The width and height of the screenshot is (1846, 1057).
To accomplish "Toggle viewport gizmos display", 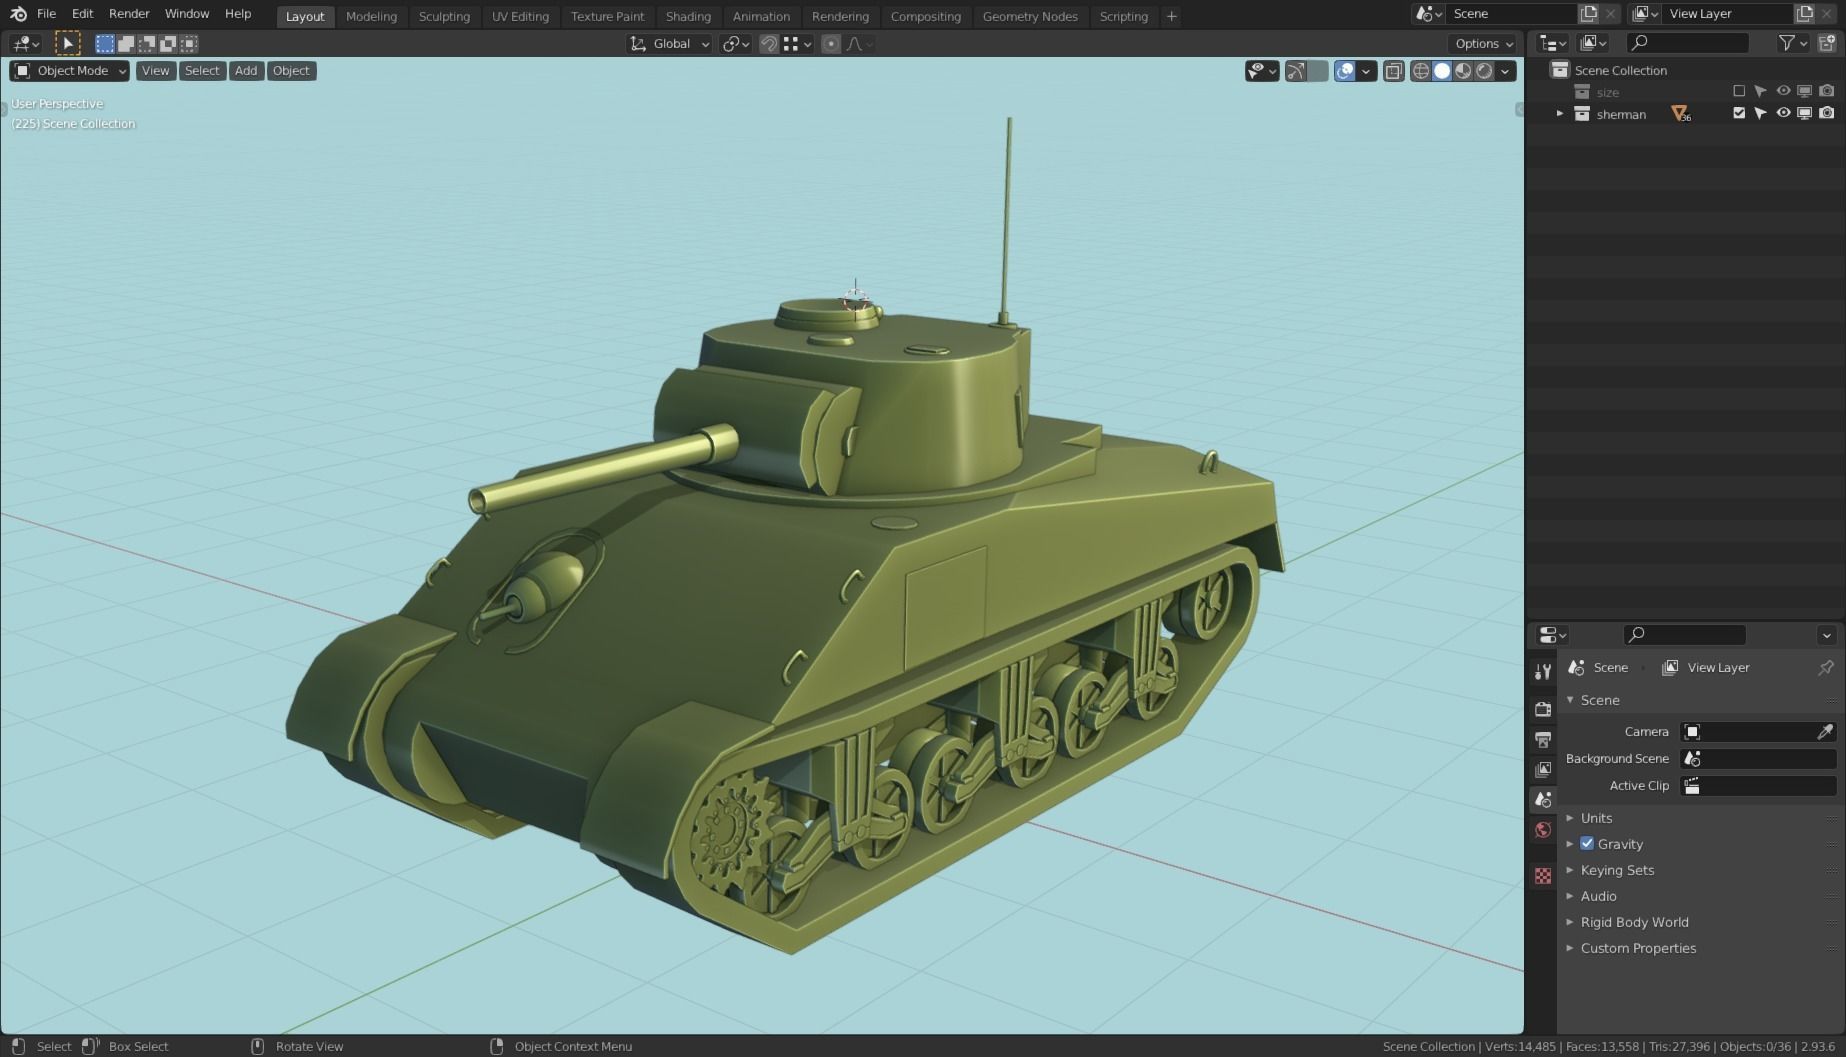I will pyautogui.click(x=1296, y=71).
